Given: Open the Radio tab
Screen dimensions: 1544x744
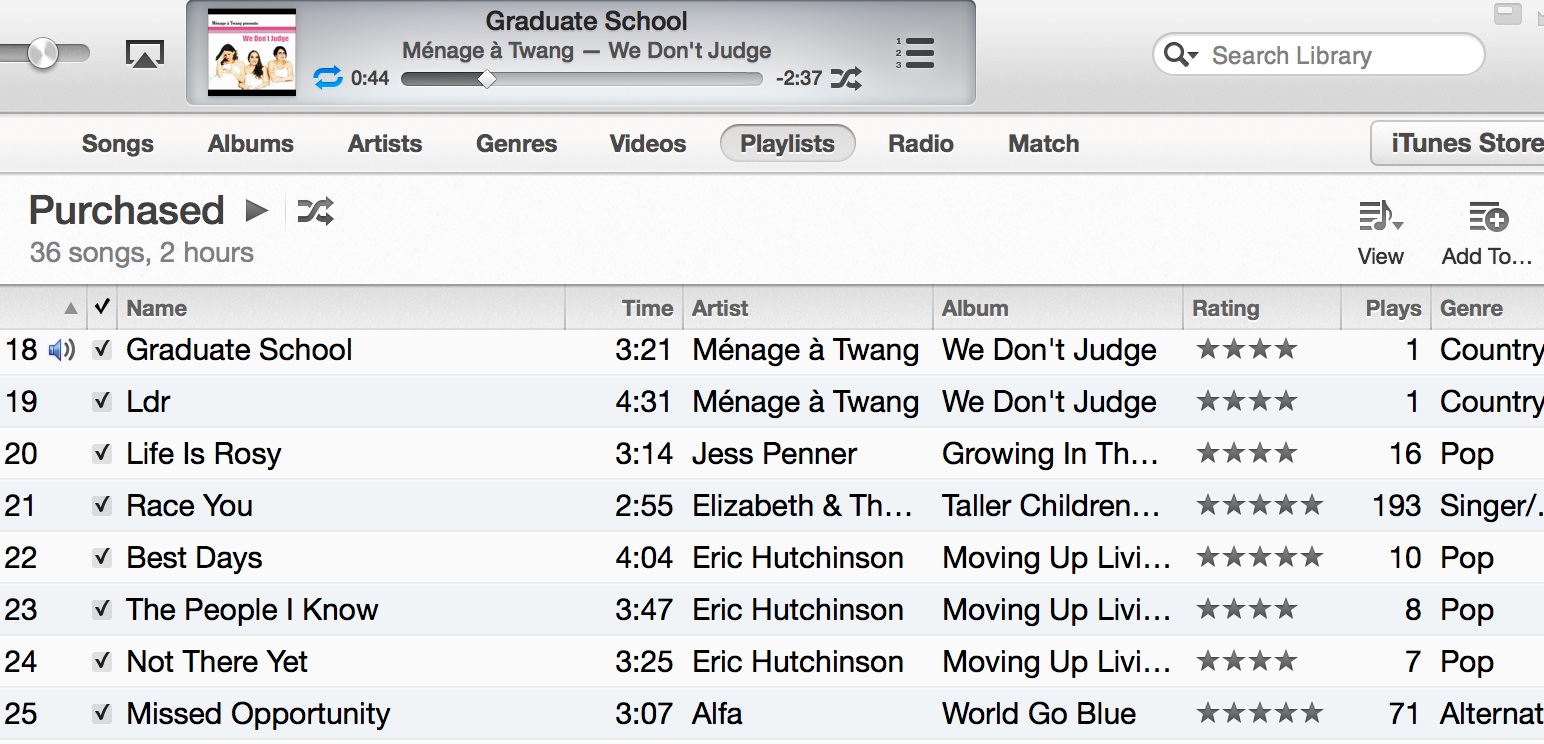Looking at the screenshot, I should point(920,144).
